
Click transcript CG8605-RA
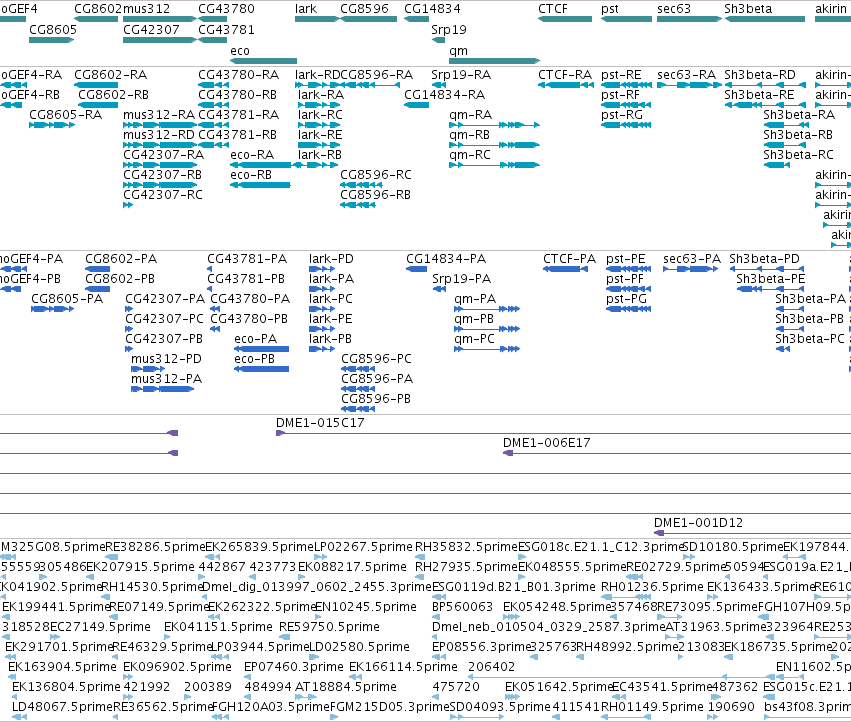coord(52,125)
